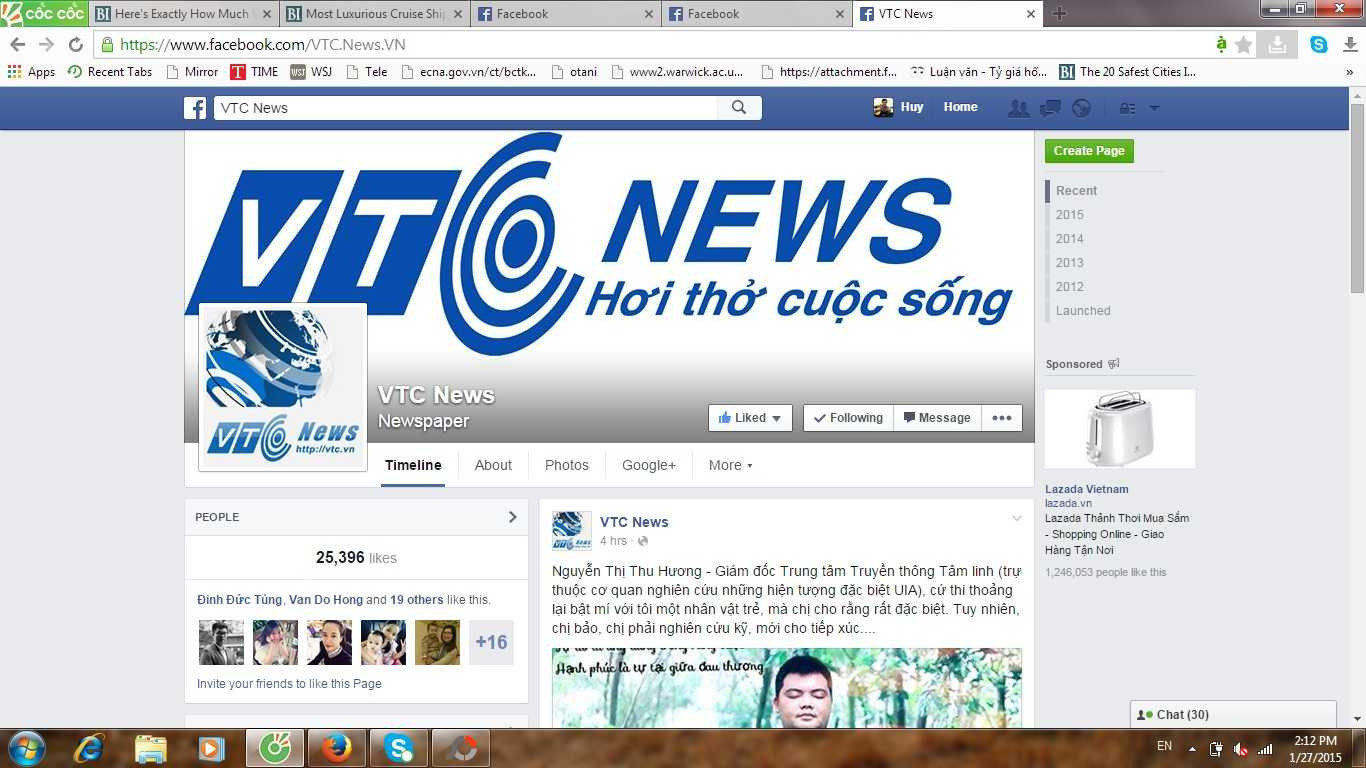
Task: Switch to the Photos tab
Action: click(x=566, y=465)
